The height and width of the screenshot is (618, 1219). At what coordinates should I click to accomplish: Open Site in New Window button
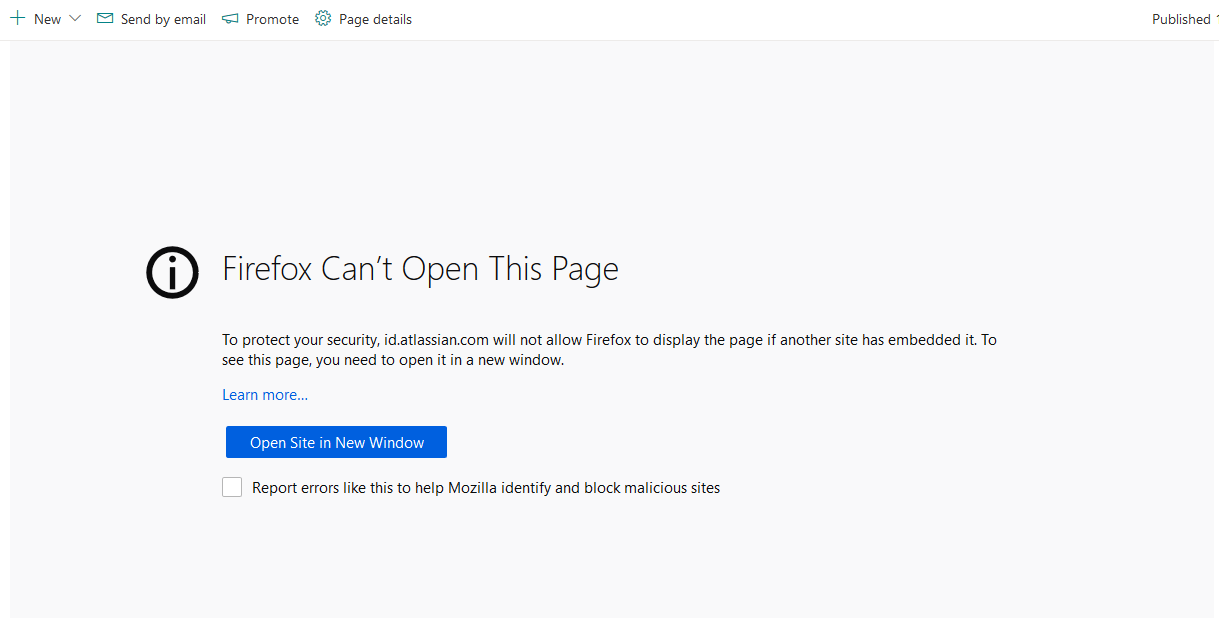(336, 442)
